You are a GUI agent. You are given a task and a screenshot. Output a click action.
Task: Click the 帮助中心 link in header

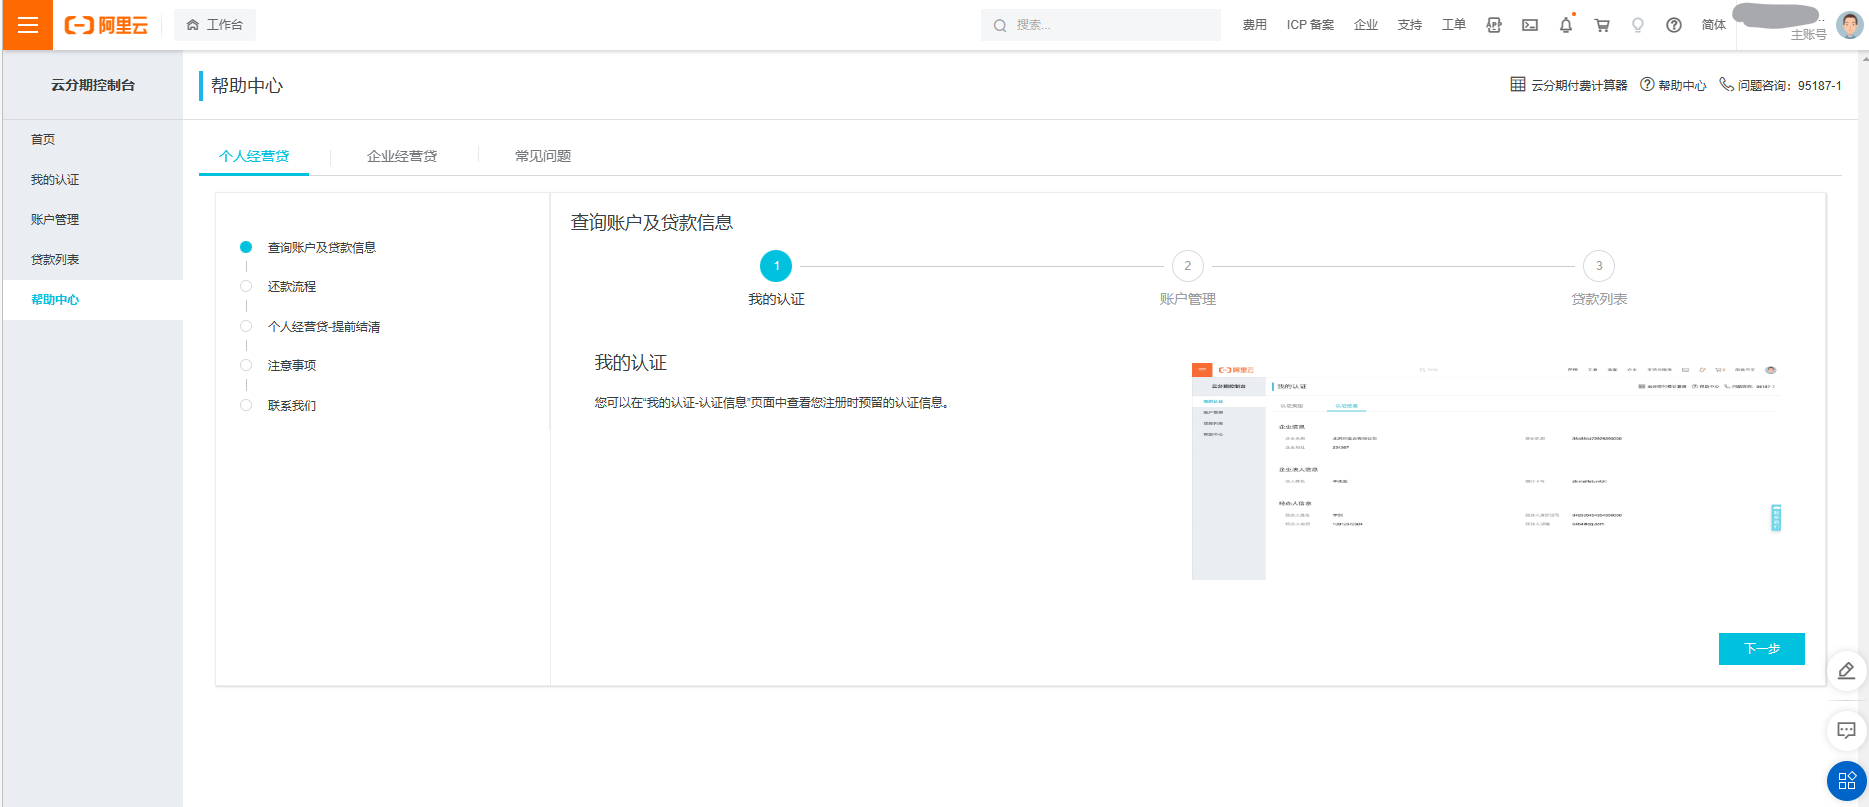(1673, 85)
